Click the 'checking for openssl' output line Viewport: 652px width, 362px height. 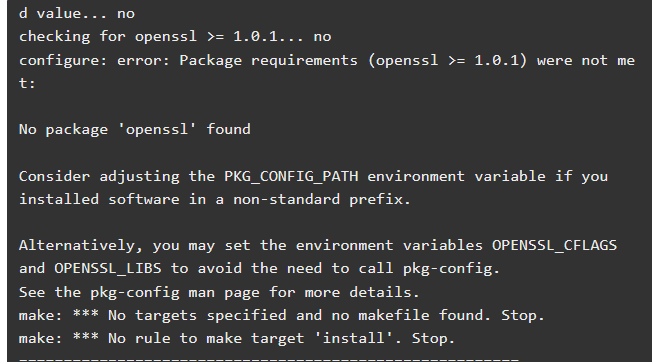pyautogui.click(x=175, y=37)
